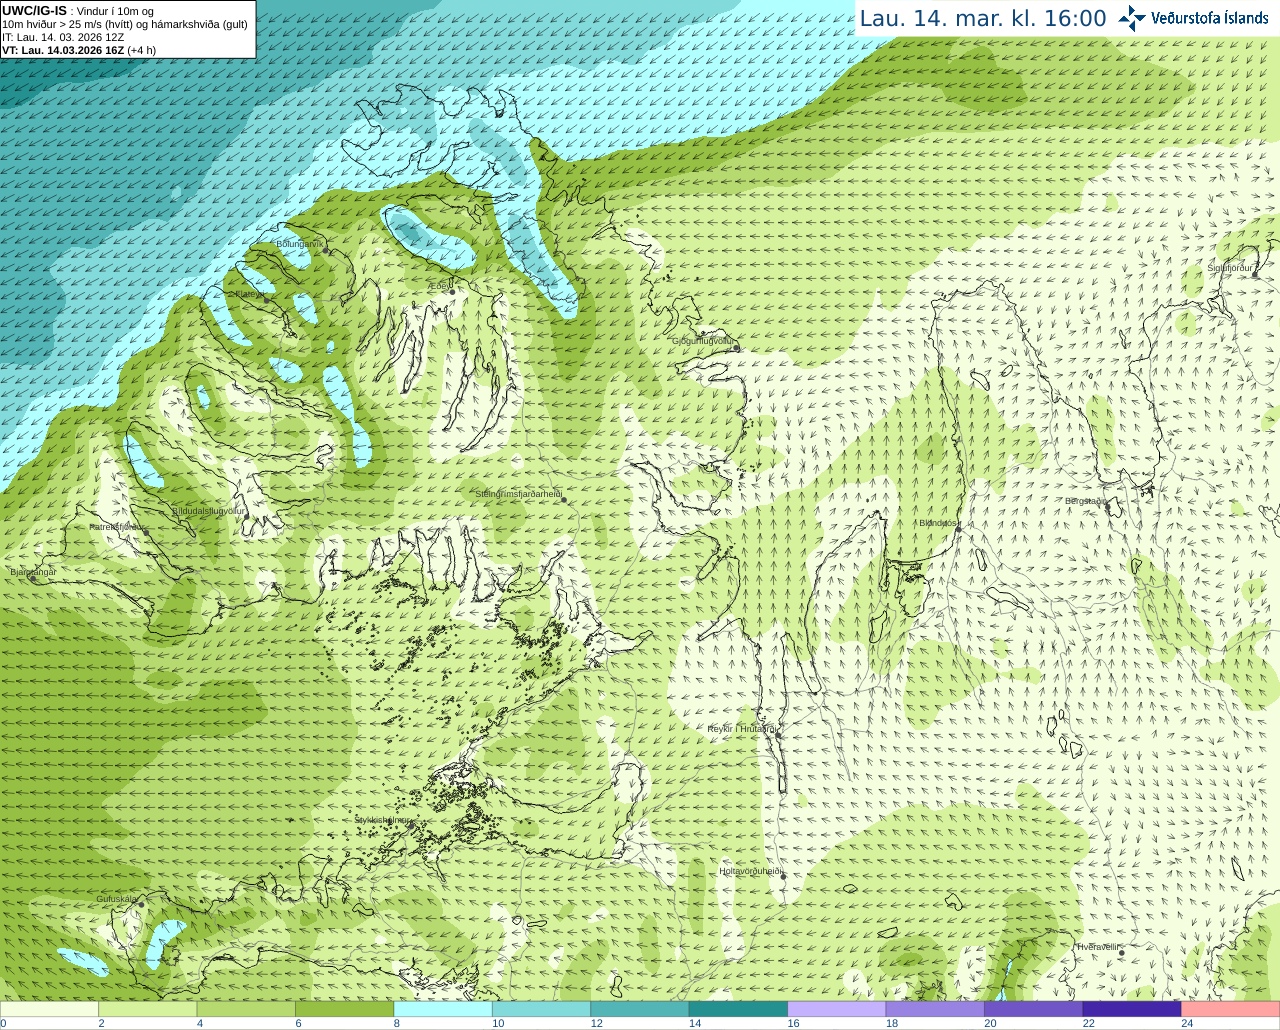This screenshot has height=1030, width=1280.
Task: Click the 6–8 m/s dark green legend swatch
Action: tap(344, 1009)
